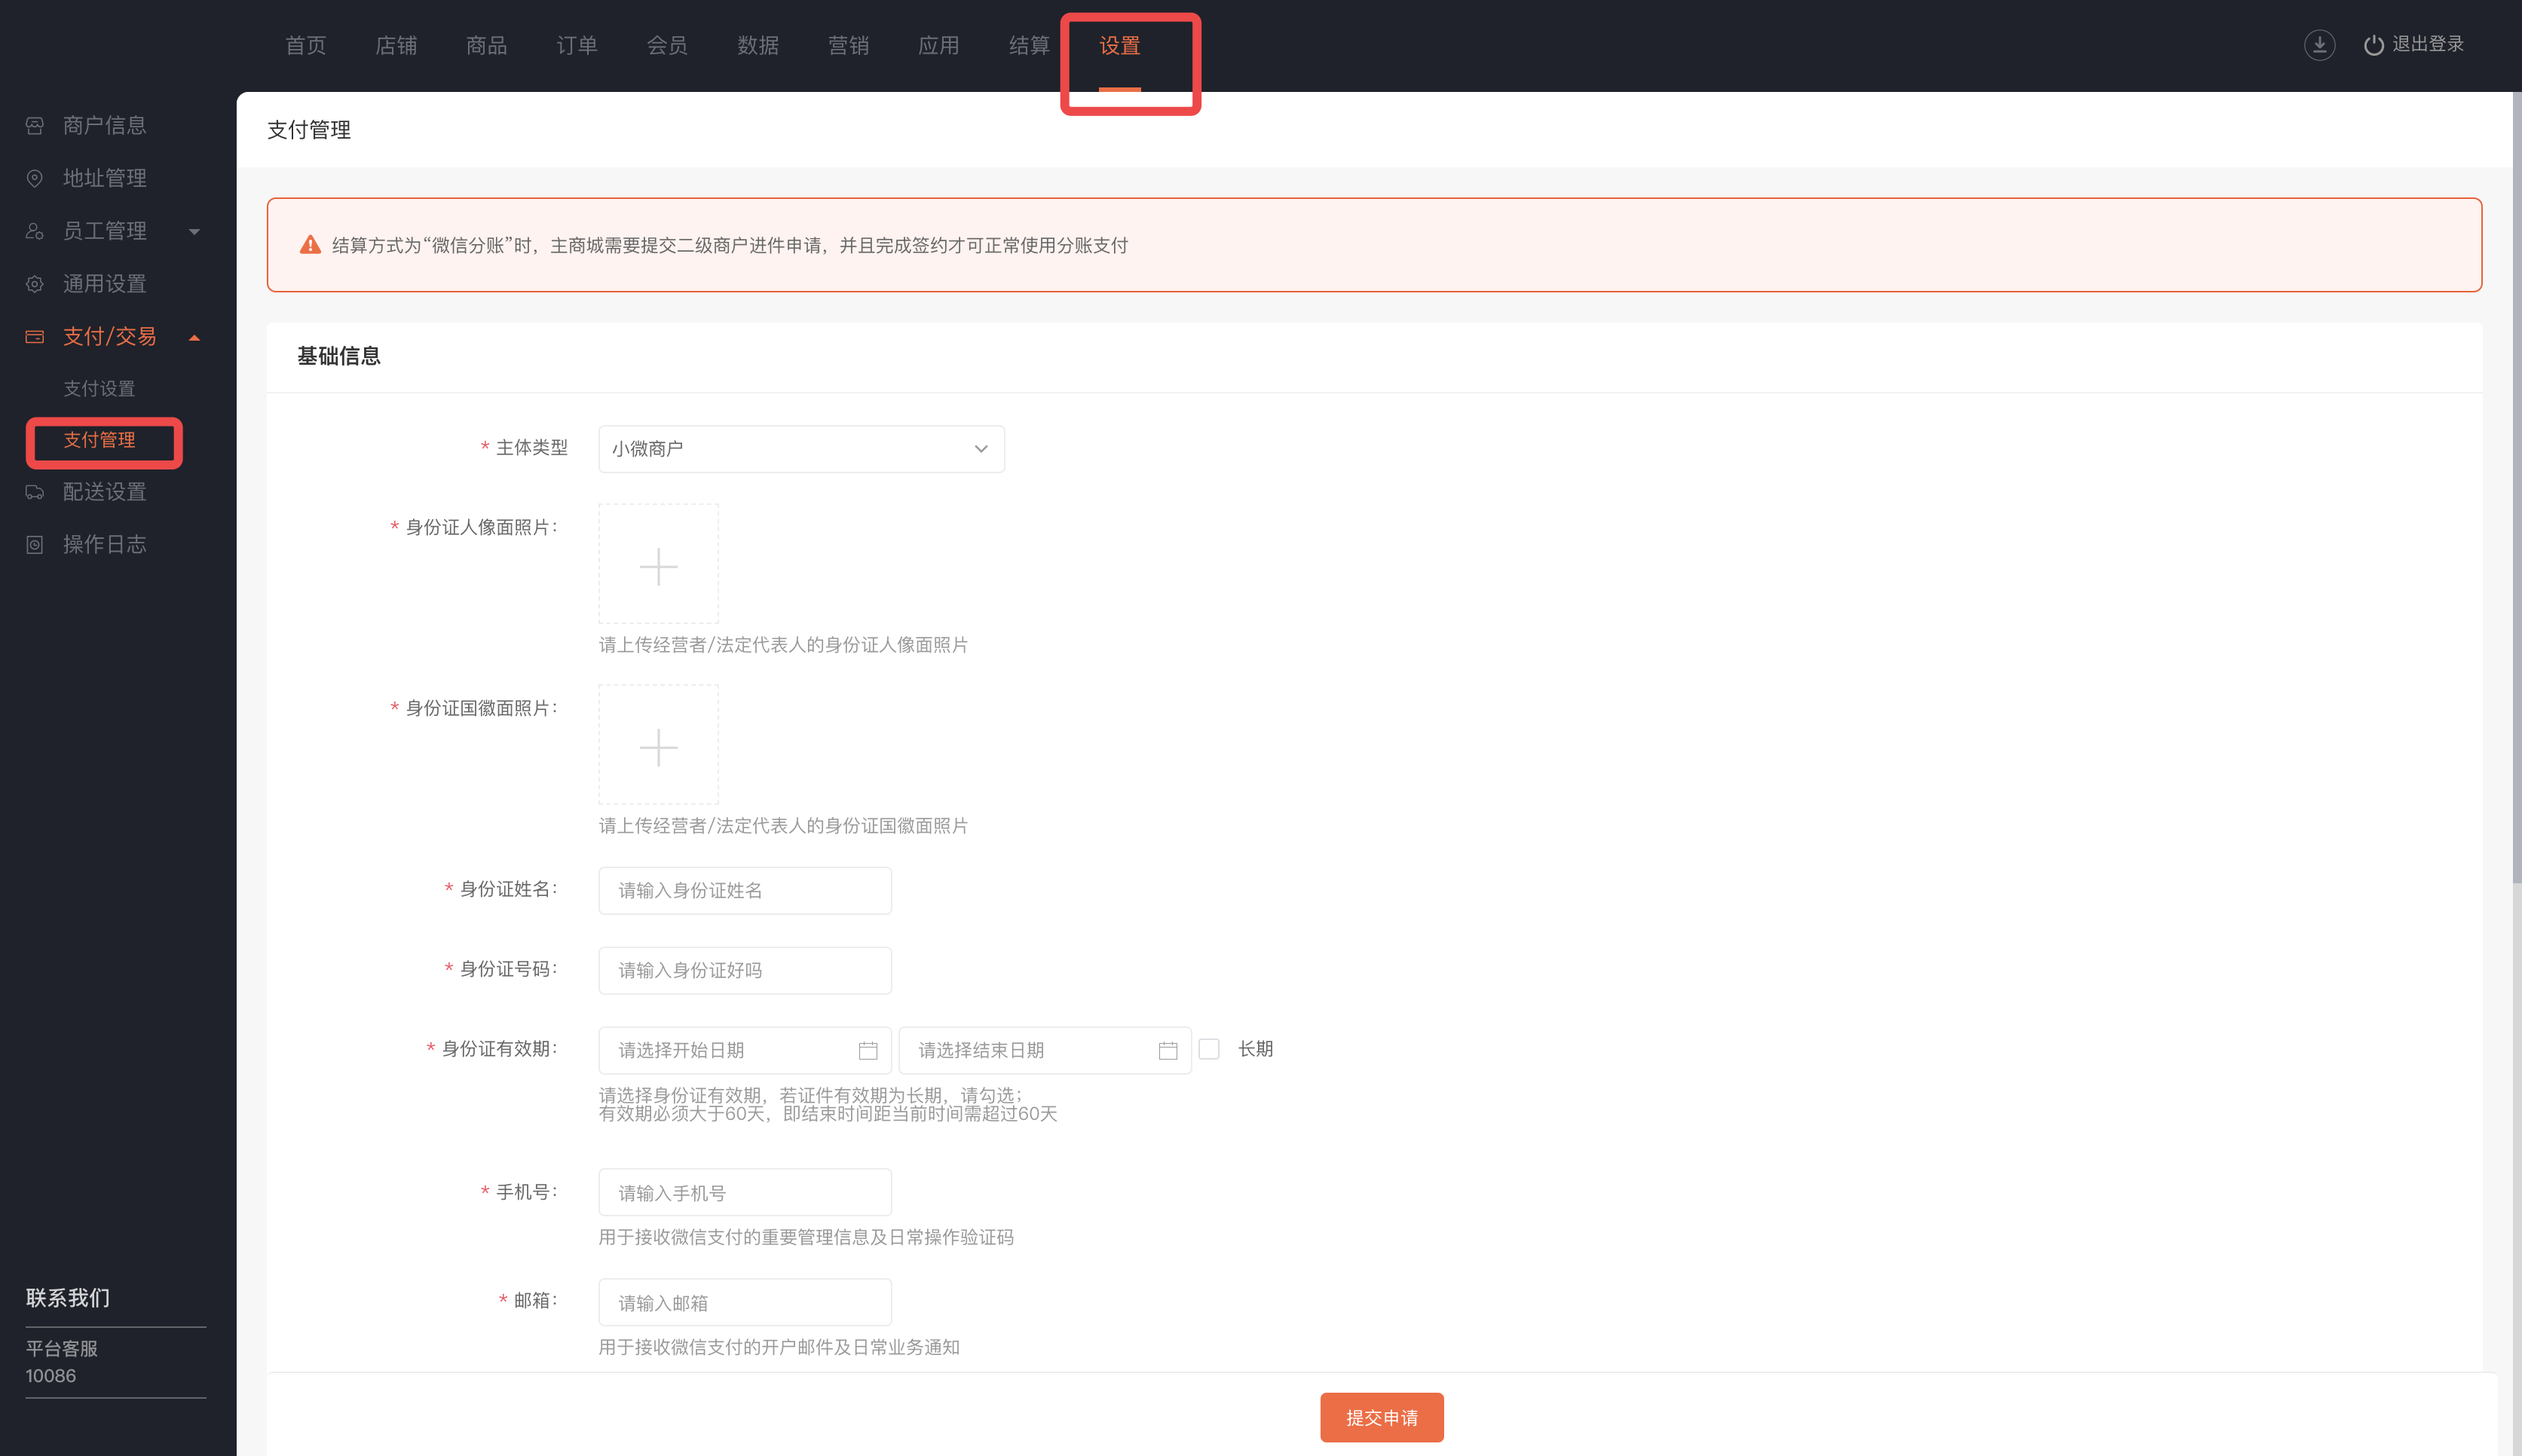Click the 配送设置 truck icon
This screenshot has height=1456, width=2522.
pyautogui.click(x=35, y=492)
